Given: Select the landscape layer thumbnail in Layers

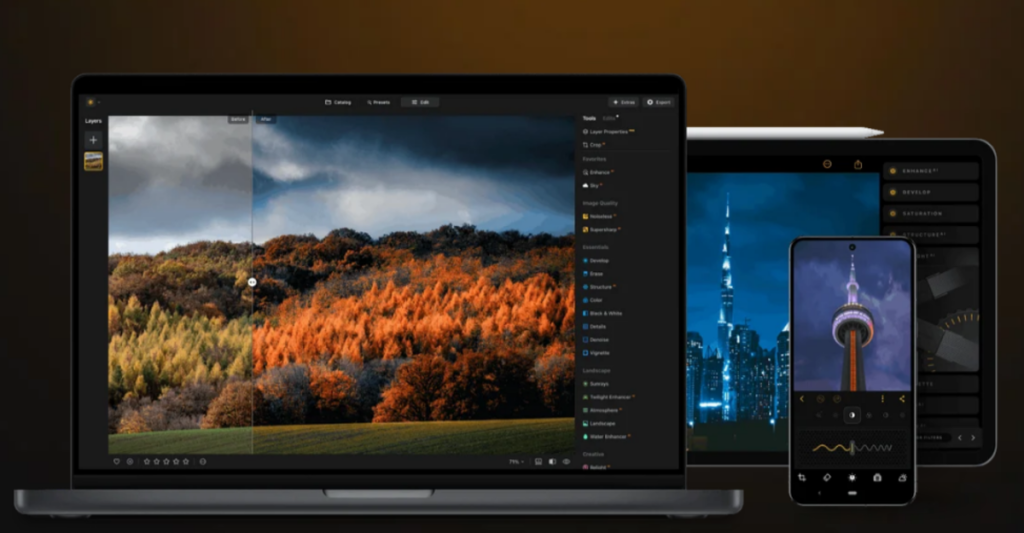Looking at the screenshot, I should point(93,161).
